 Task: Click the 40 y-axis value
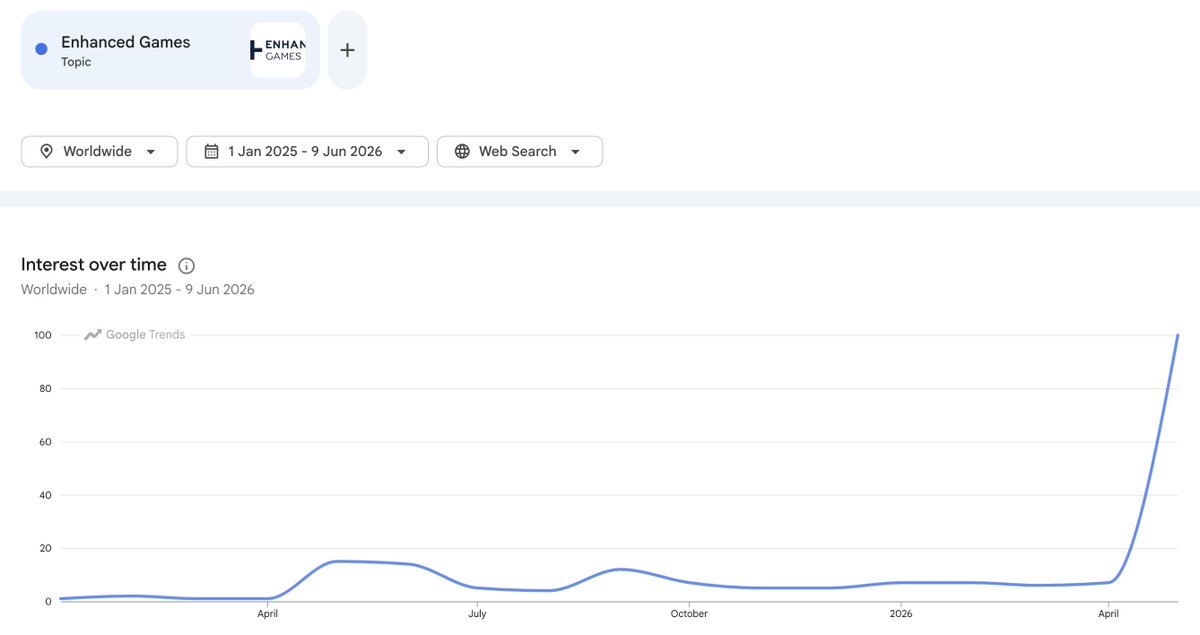click(x=45, y=495)
